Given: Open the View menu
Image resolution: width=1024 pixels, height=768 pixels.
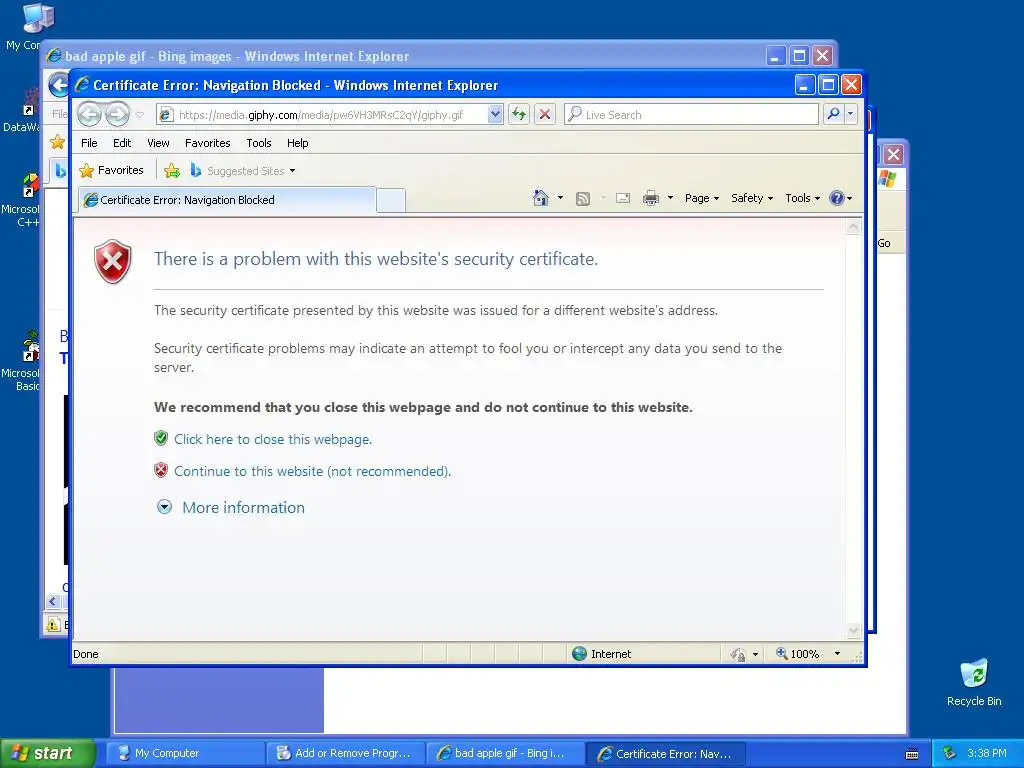Looking at the screenshot, I should [x=158, y=143].
